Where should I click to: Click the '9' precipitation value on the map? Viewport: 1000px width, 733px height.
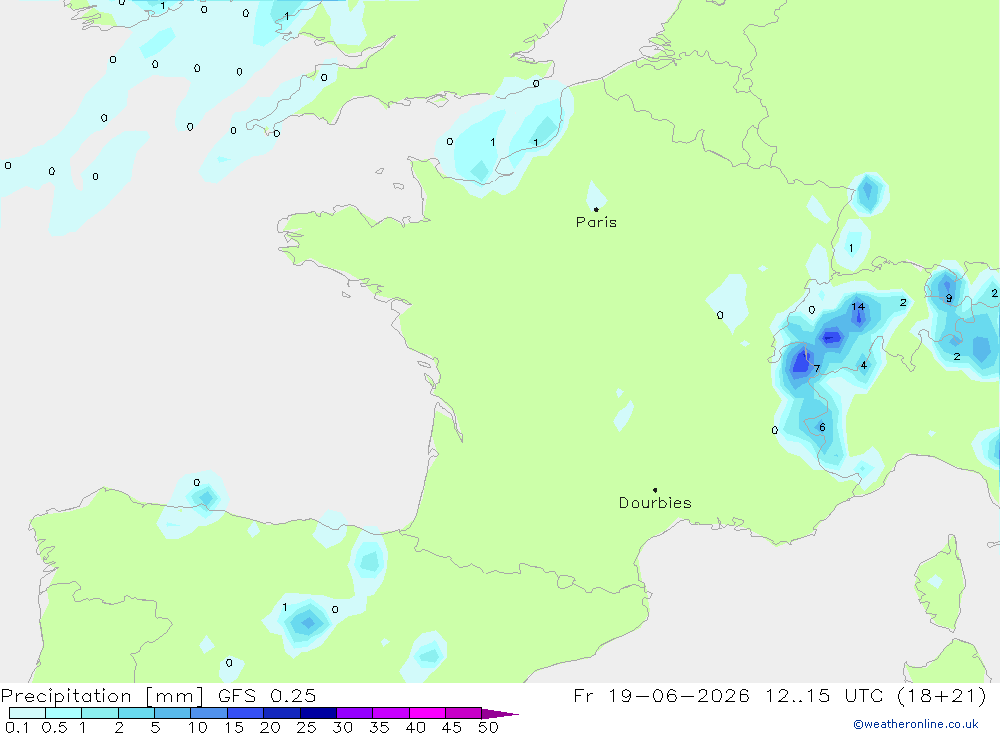pyautogui.click(x=949, y=299)
